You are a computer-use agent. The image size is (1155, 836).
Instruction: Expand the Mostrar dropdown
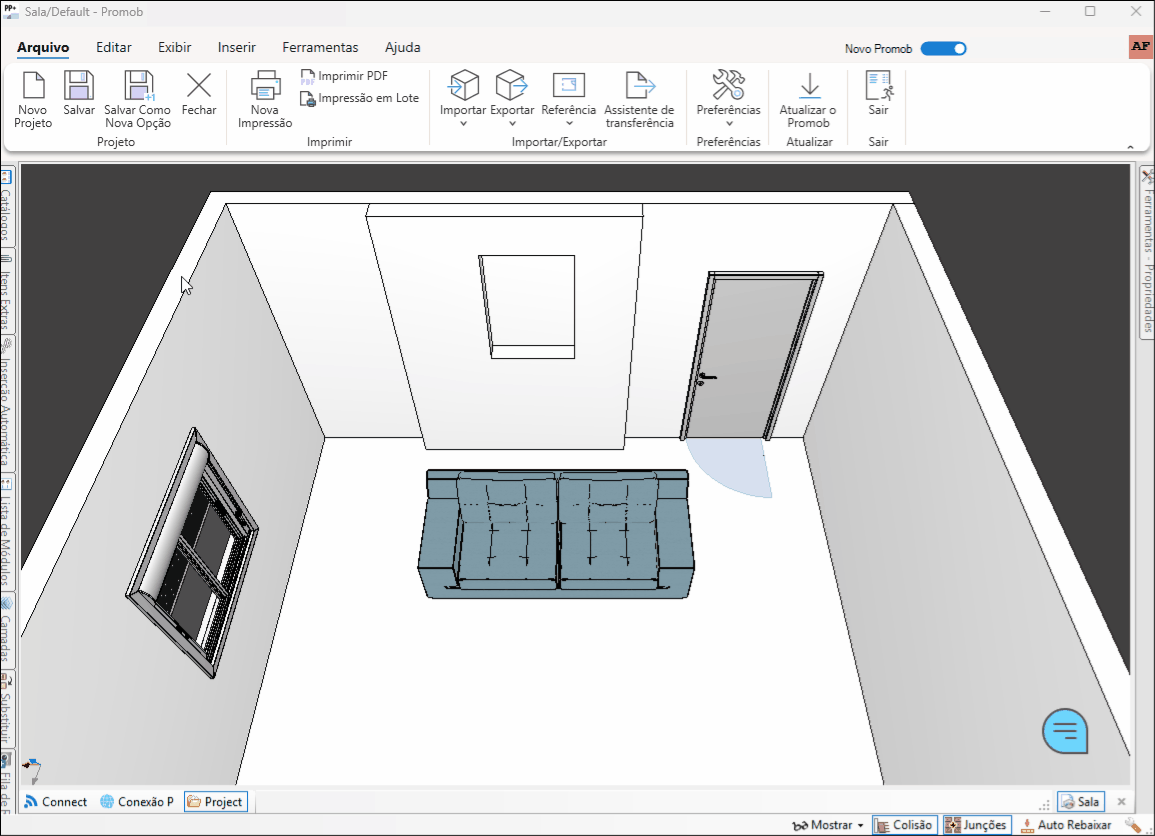tap(827, 824)
